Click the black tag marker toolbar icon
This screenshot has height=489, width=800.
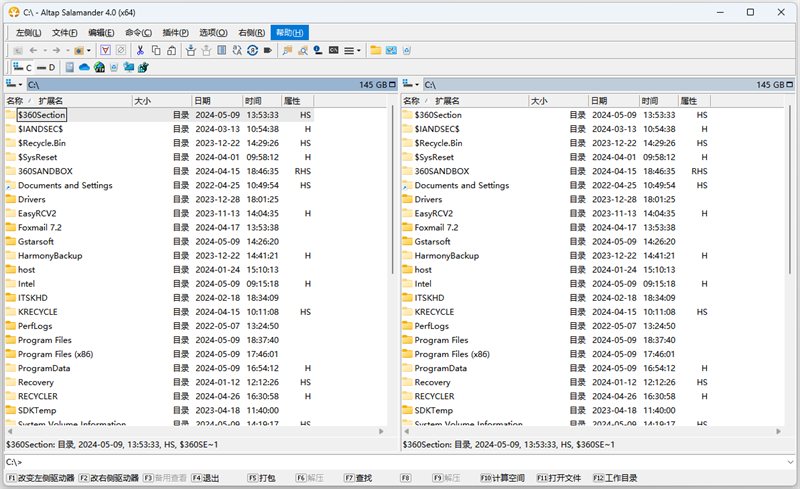(268, 50)
